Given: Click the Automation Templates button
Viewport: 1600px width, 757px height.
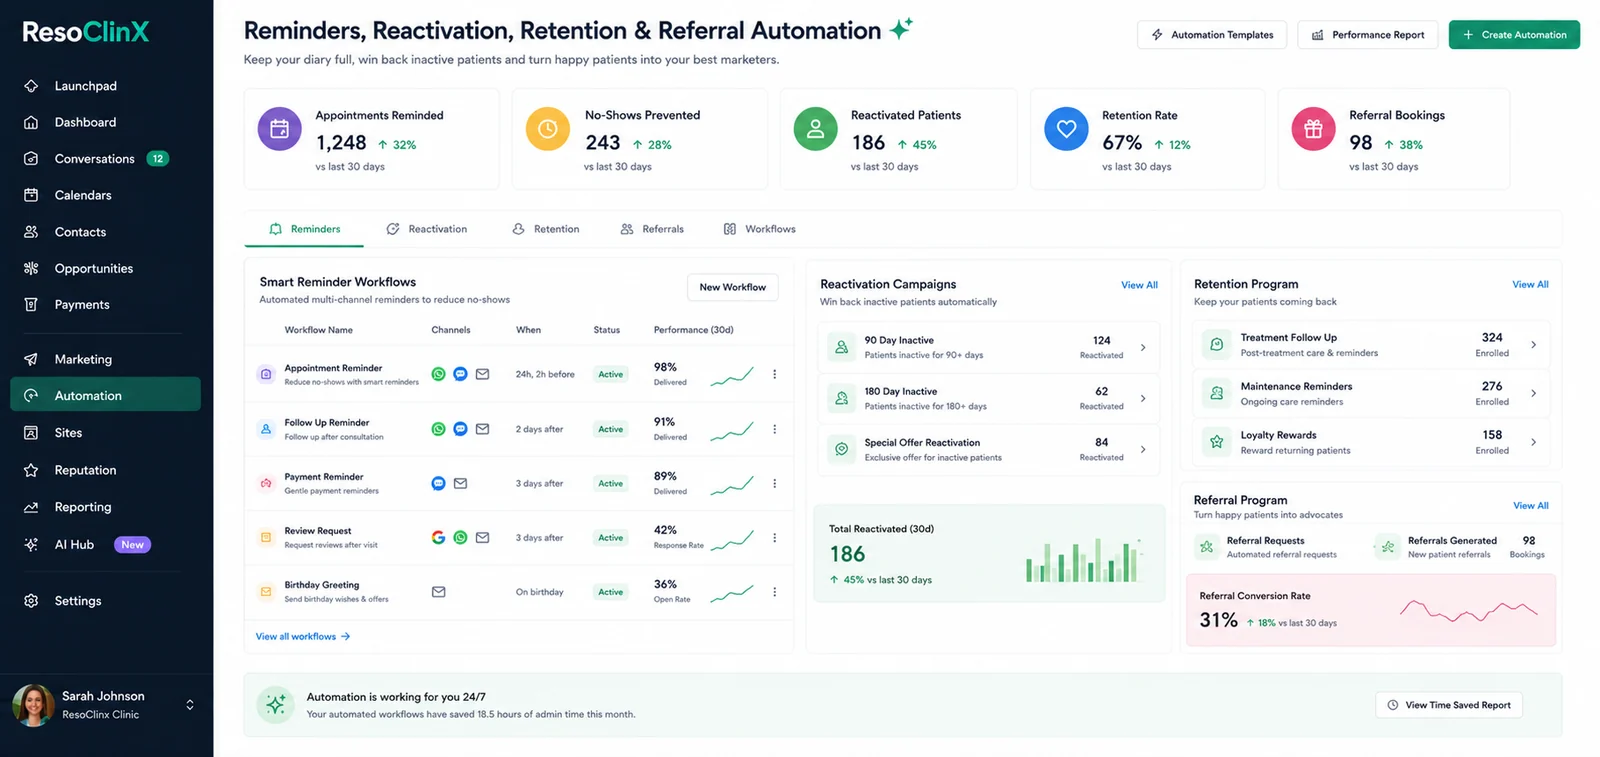Looking at the screenshot, I should 1212,35.
